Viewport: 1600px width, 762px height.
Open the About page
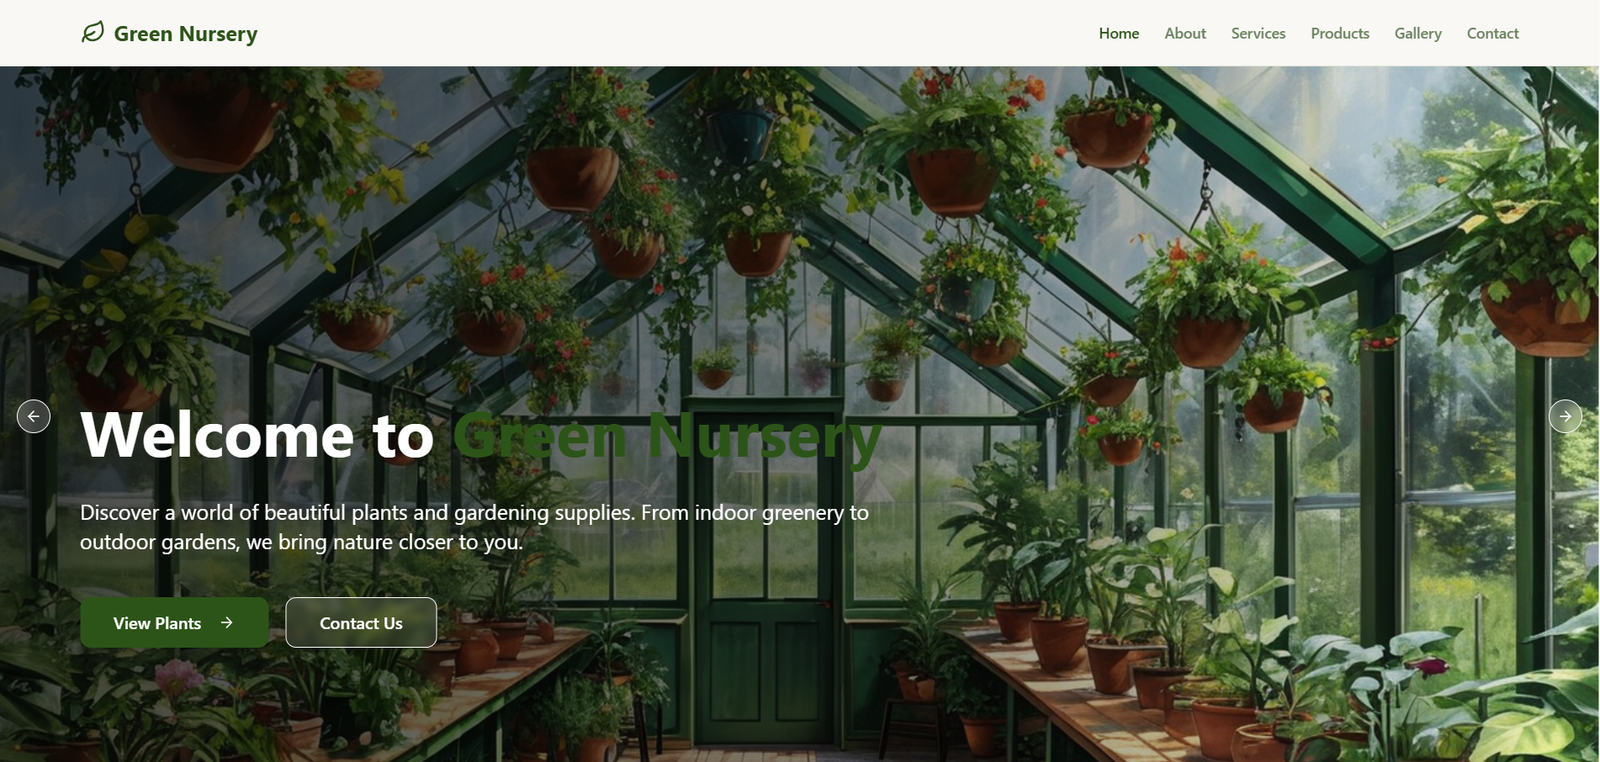point(1185,33)
